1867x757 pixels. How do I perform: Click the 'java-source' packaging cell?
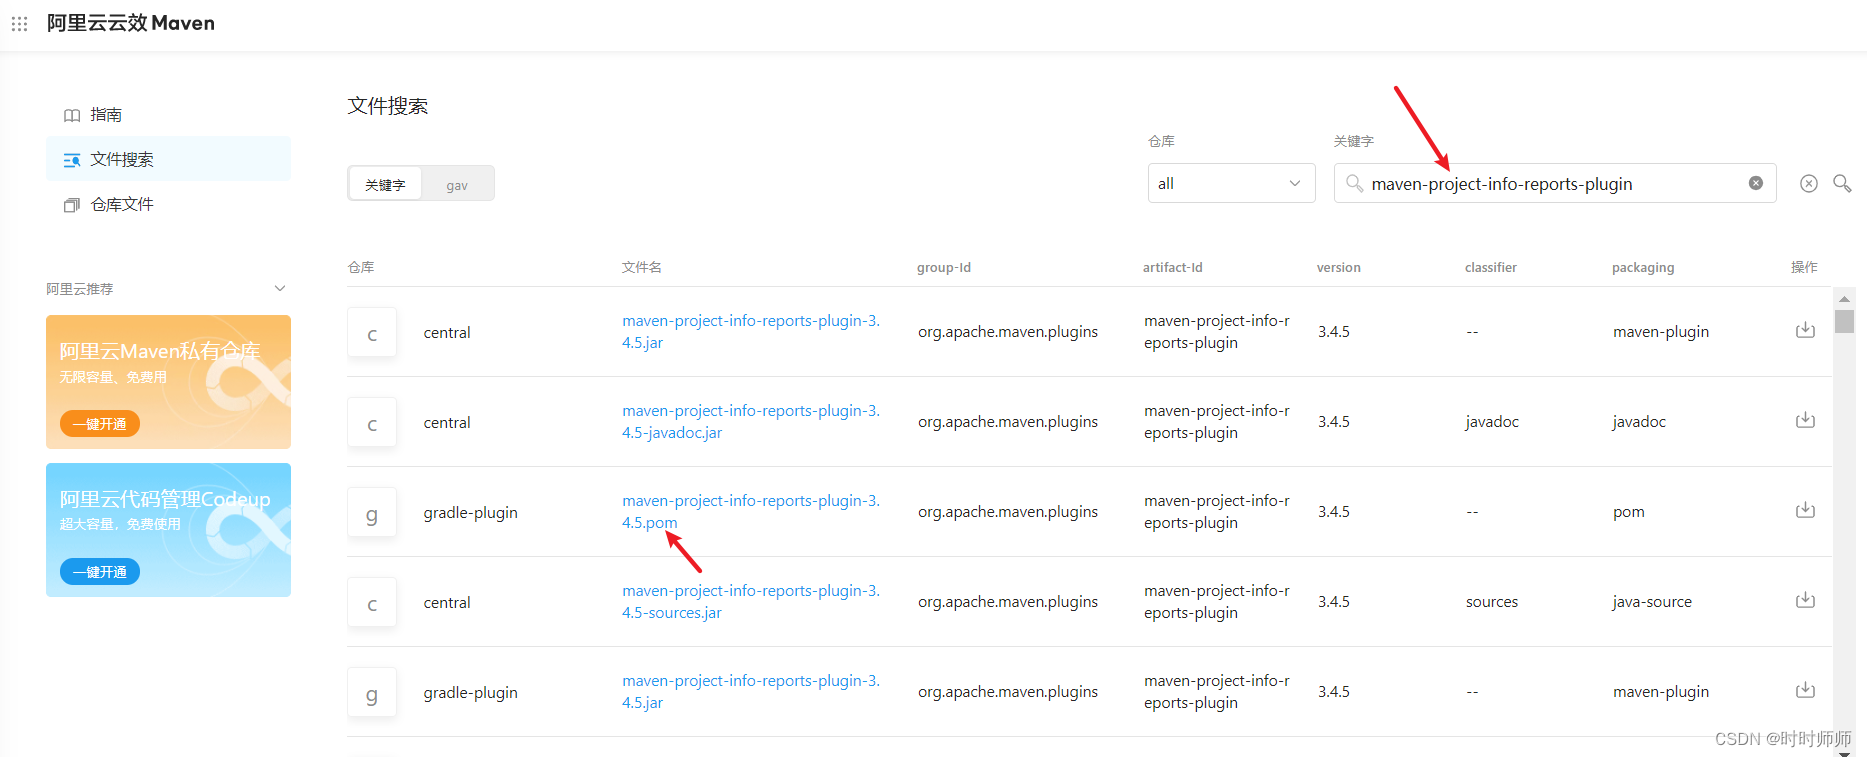point(1652,602)
